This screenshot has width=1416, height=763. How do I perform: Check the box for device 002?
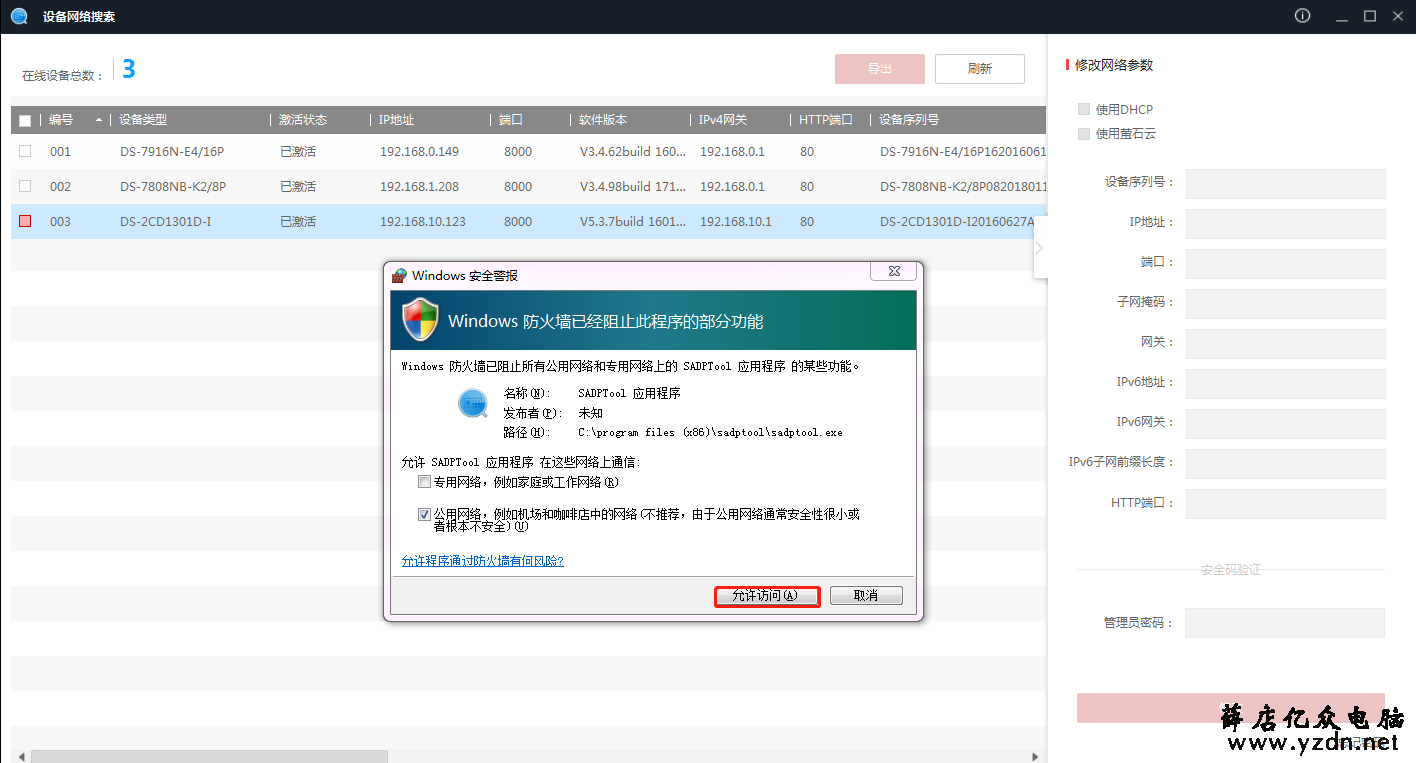(x=25, y=186)
